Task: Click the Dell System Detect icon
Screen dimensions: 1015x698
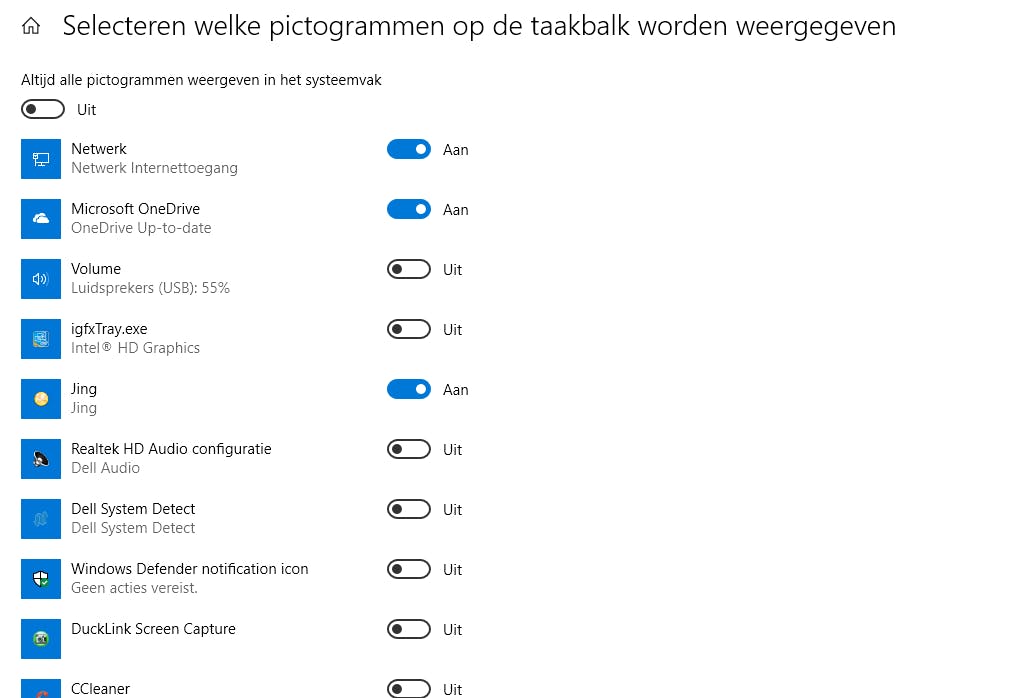Action: (x=41, y=519)
